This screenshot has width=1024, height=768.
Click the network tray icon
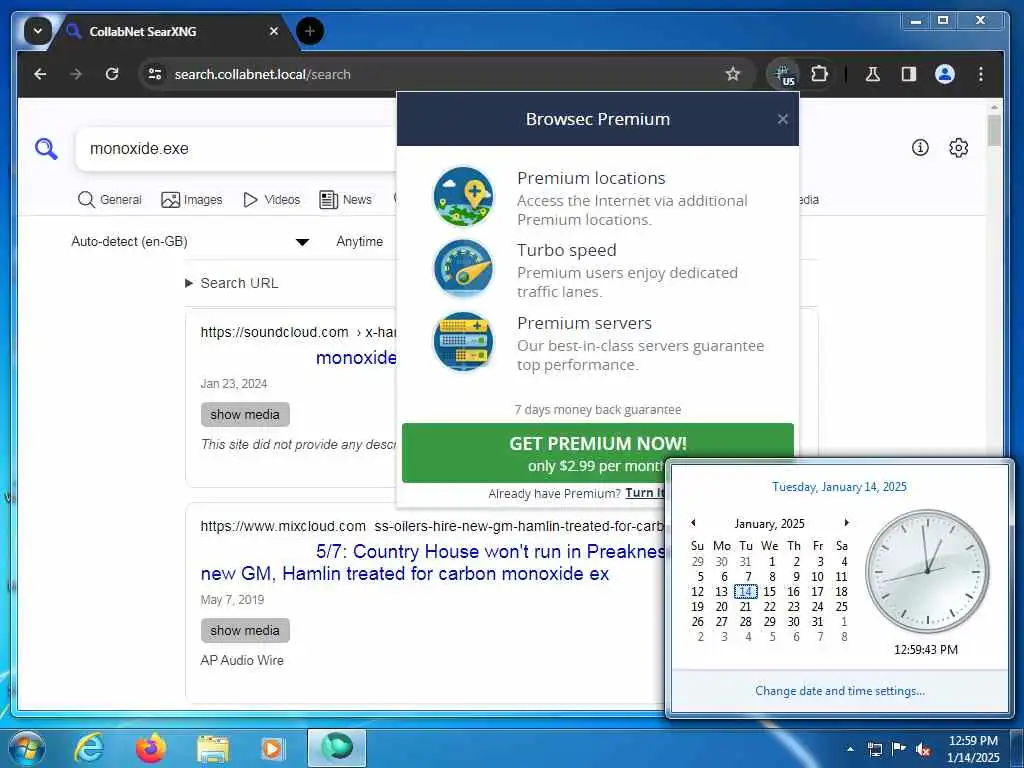tap(874, 749)
